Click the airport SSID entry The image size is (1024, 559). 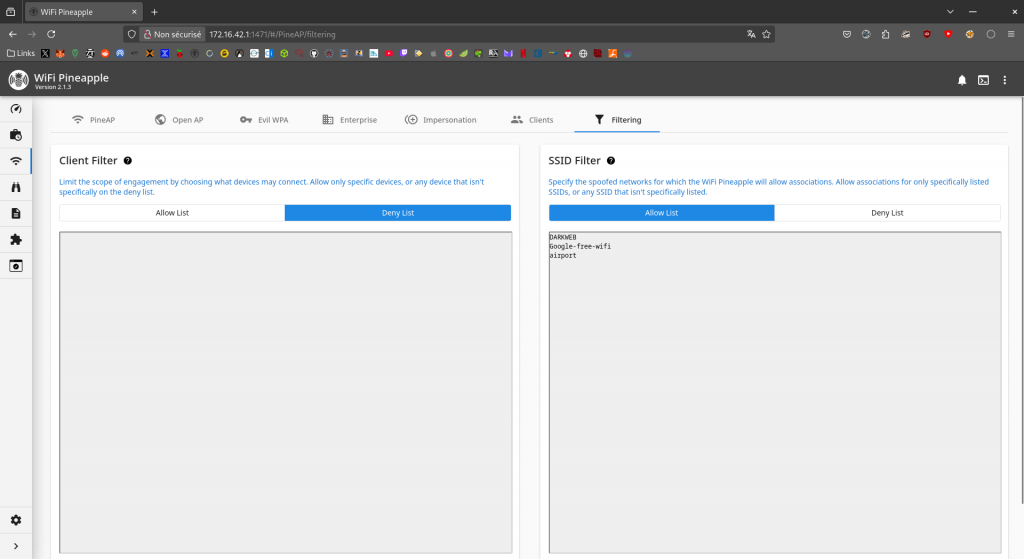coord(563,255)
